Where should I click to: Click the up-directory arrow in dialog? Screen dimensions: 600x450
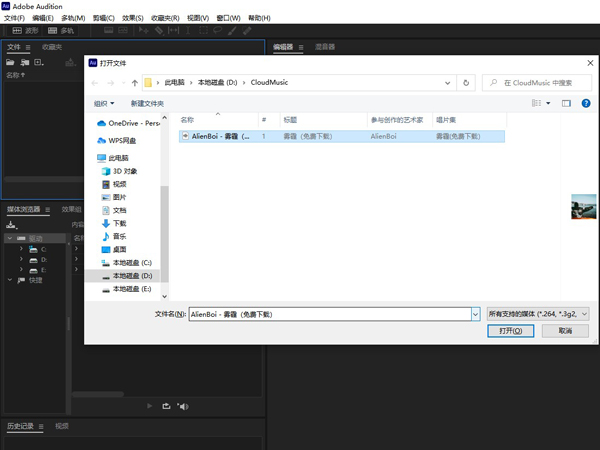[135, 83]
